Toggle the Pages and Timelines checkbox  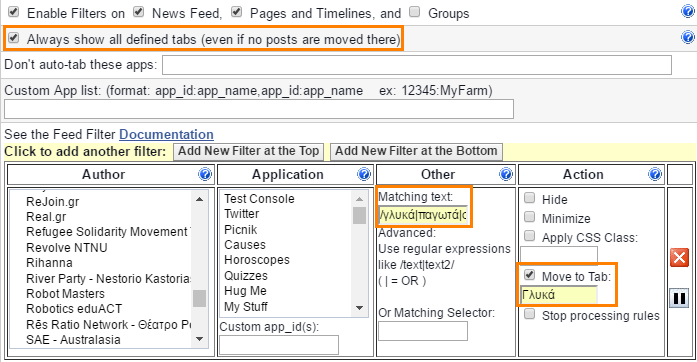coord(236,12)
